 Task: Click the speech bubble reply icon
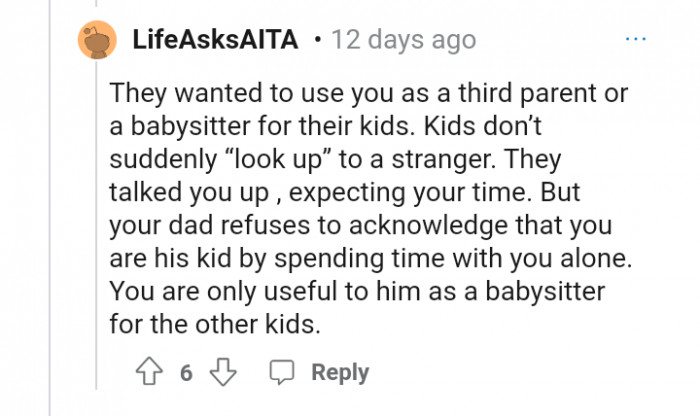click(282, 373)
